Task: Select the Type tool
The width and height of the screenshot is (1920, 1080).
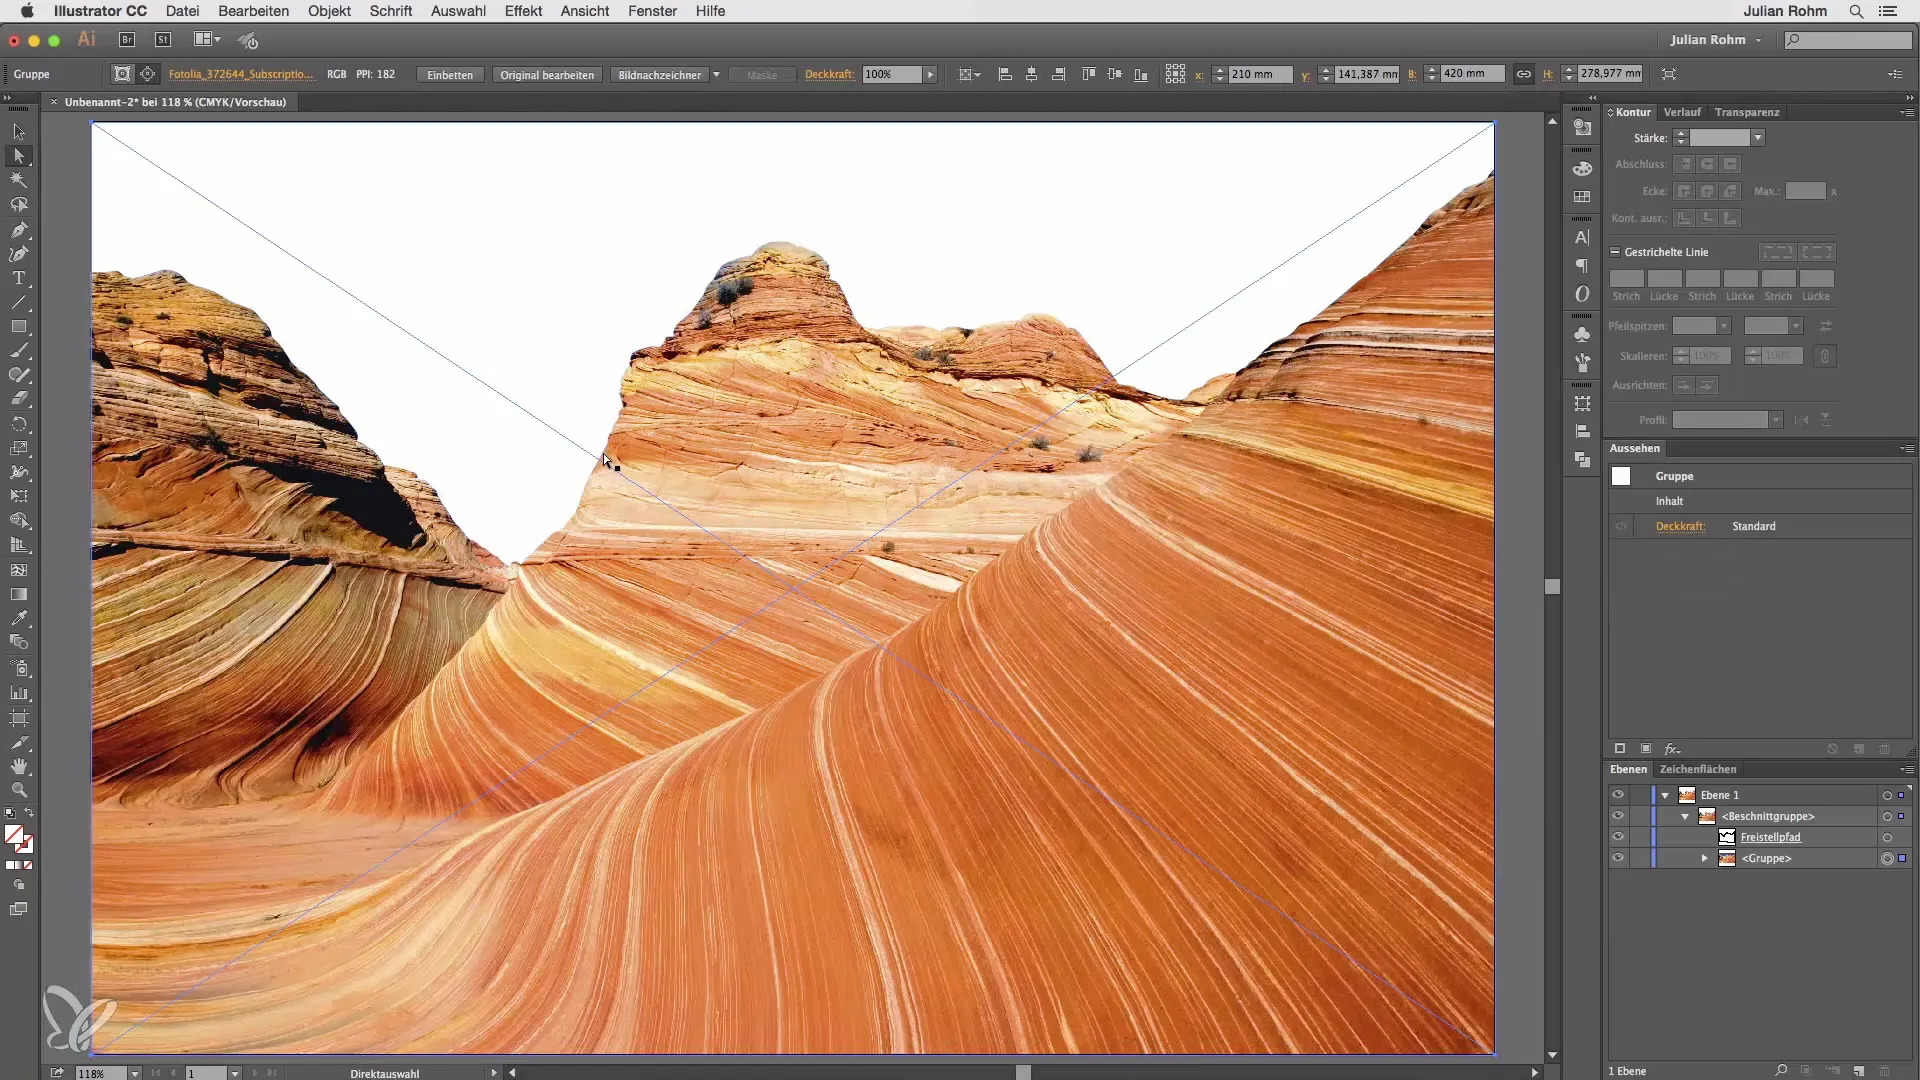Action: click(18, 278)
